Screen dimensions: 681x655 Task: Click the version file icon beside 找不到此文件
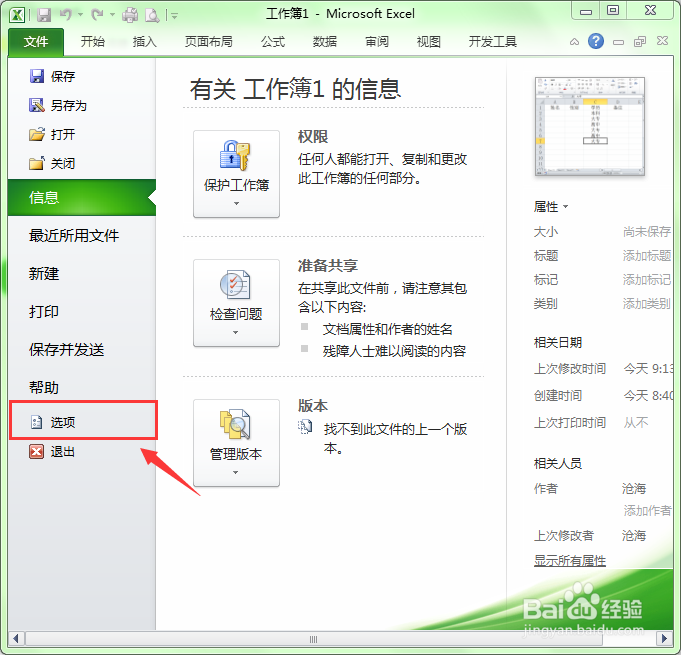pos(305,427)
